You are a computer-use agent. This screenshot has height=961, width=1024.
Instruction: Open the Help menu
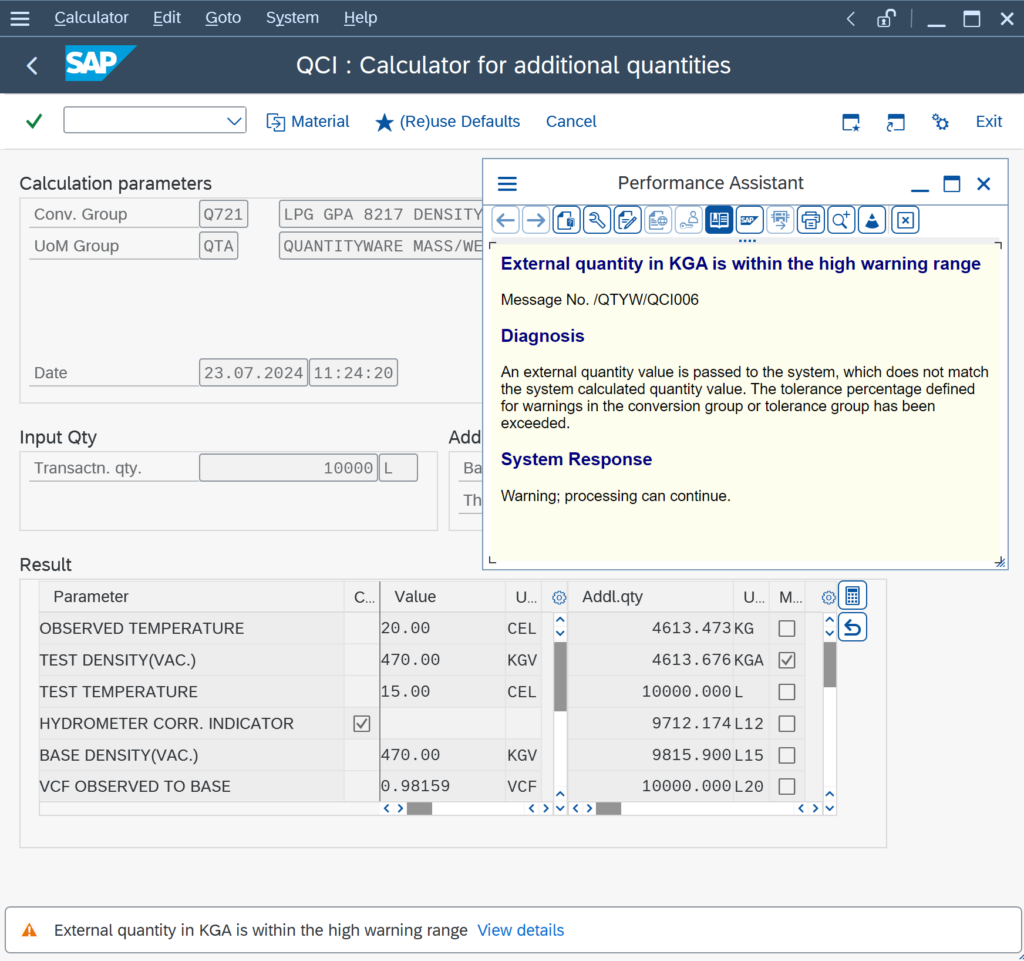tap(360, 18)
